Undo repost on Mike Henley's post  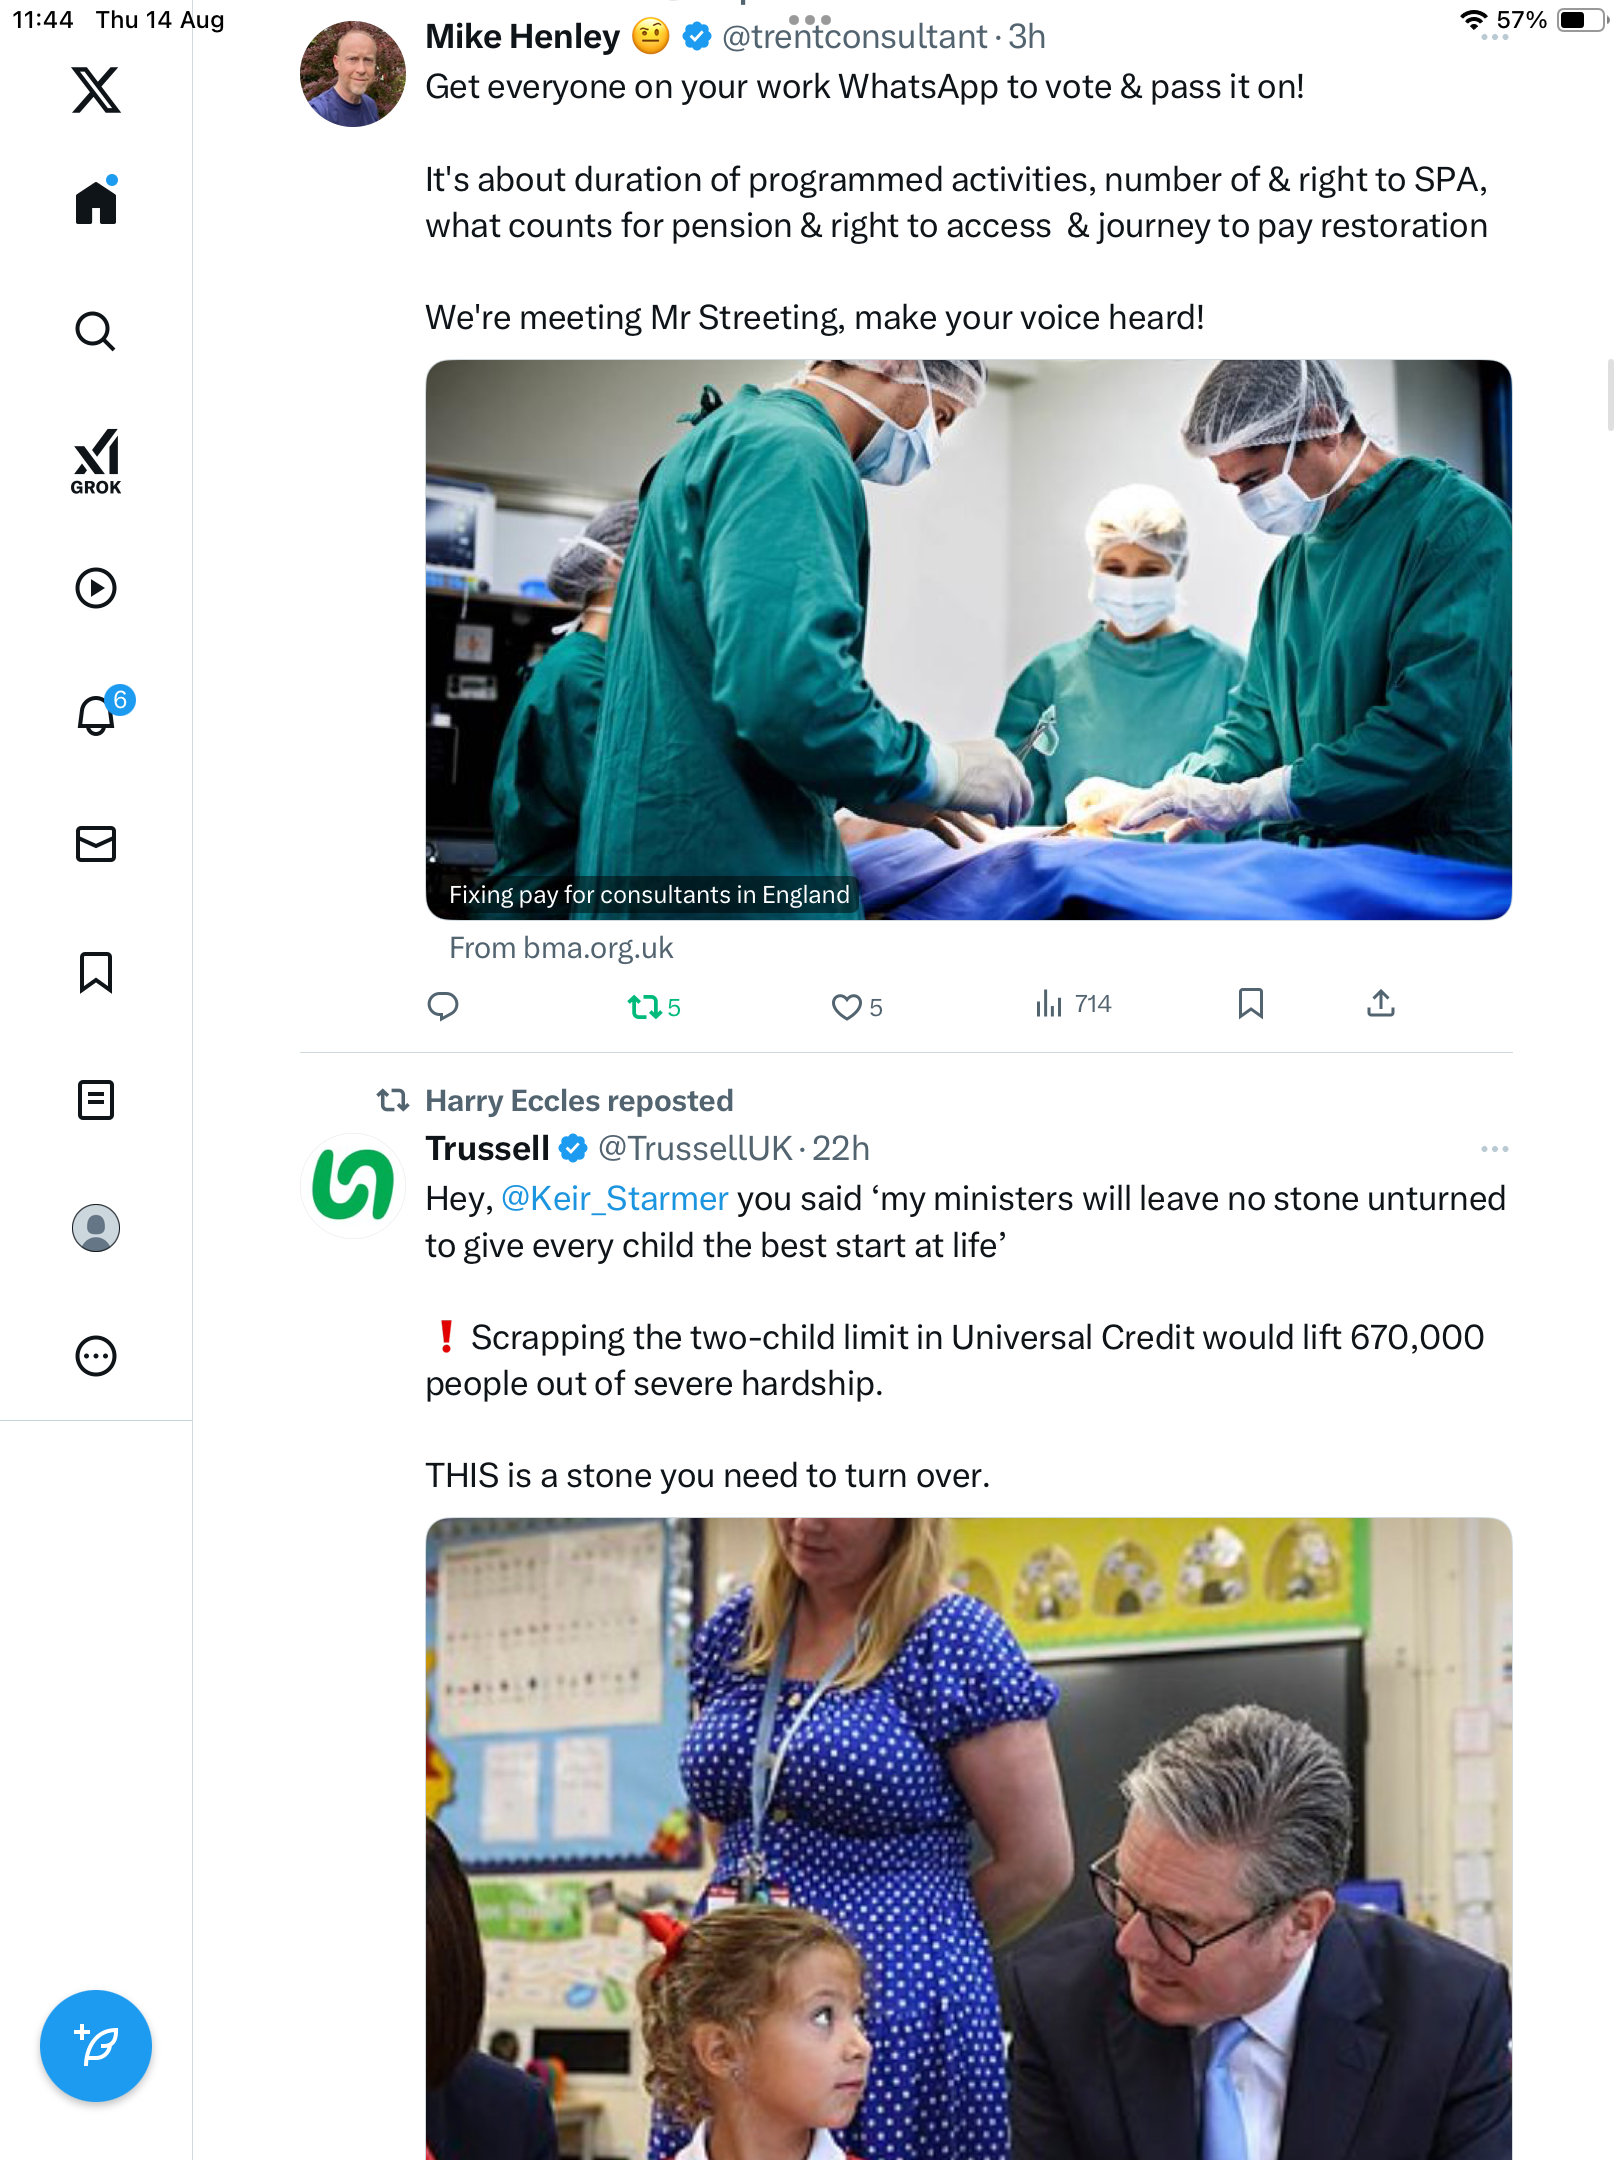[645, 1006]
